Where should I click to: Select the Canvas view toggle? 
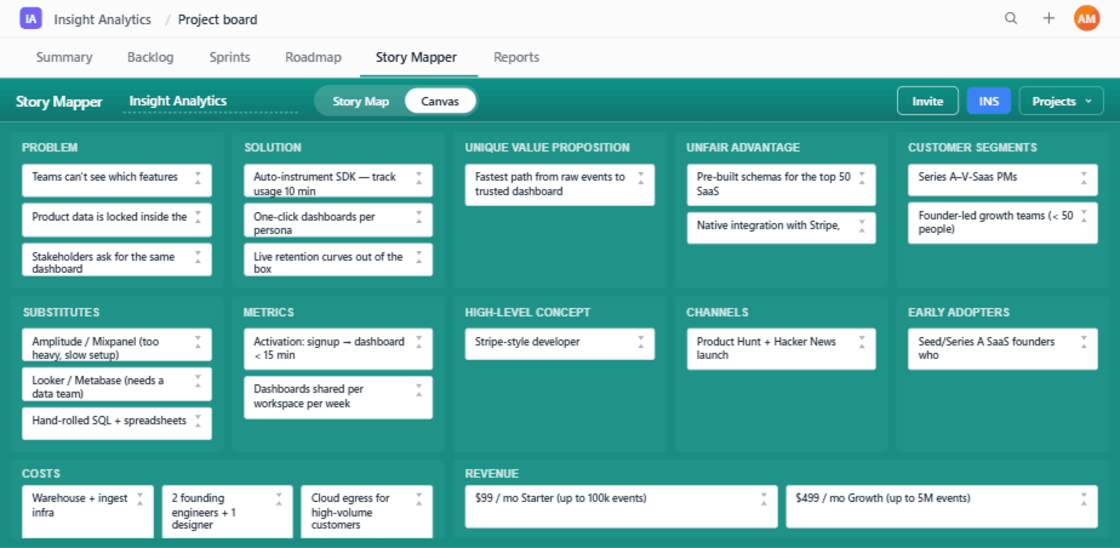pyautogui.click(x=439, y=101)
